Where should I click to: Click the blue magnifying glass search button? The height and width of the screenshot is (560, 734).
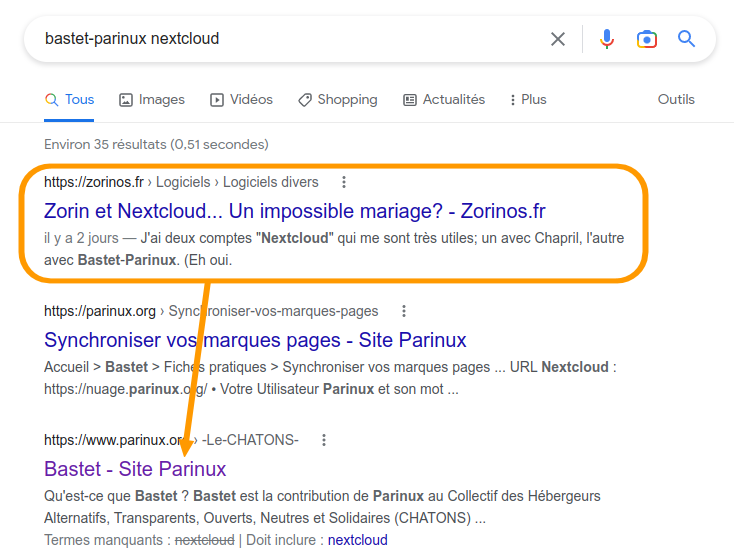[x=687, y=39]
